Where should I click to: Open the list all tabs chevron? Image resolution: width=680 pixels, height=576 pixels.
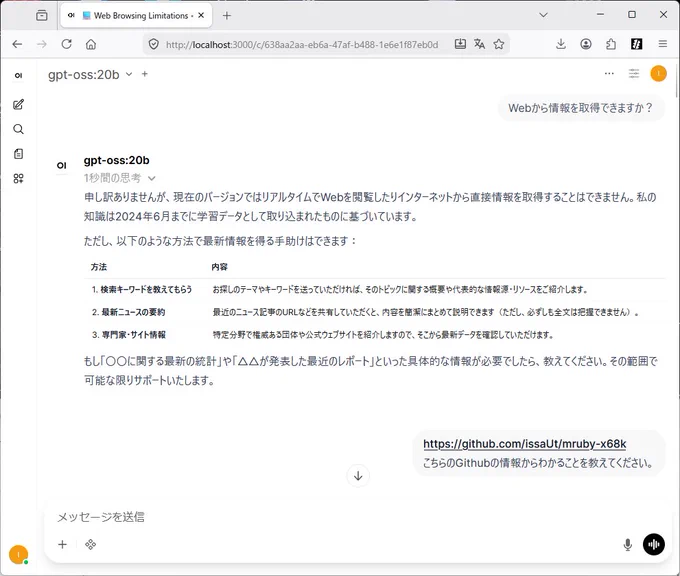[x=543, y=15]
